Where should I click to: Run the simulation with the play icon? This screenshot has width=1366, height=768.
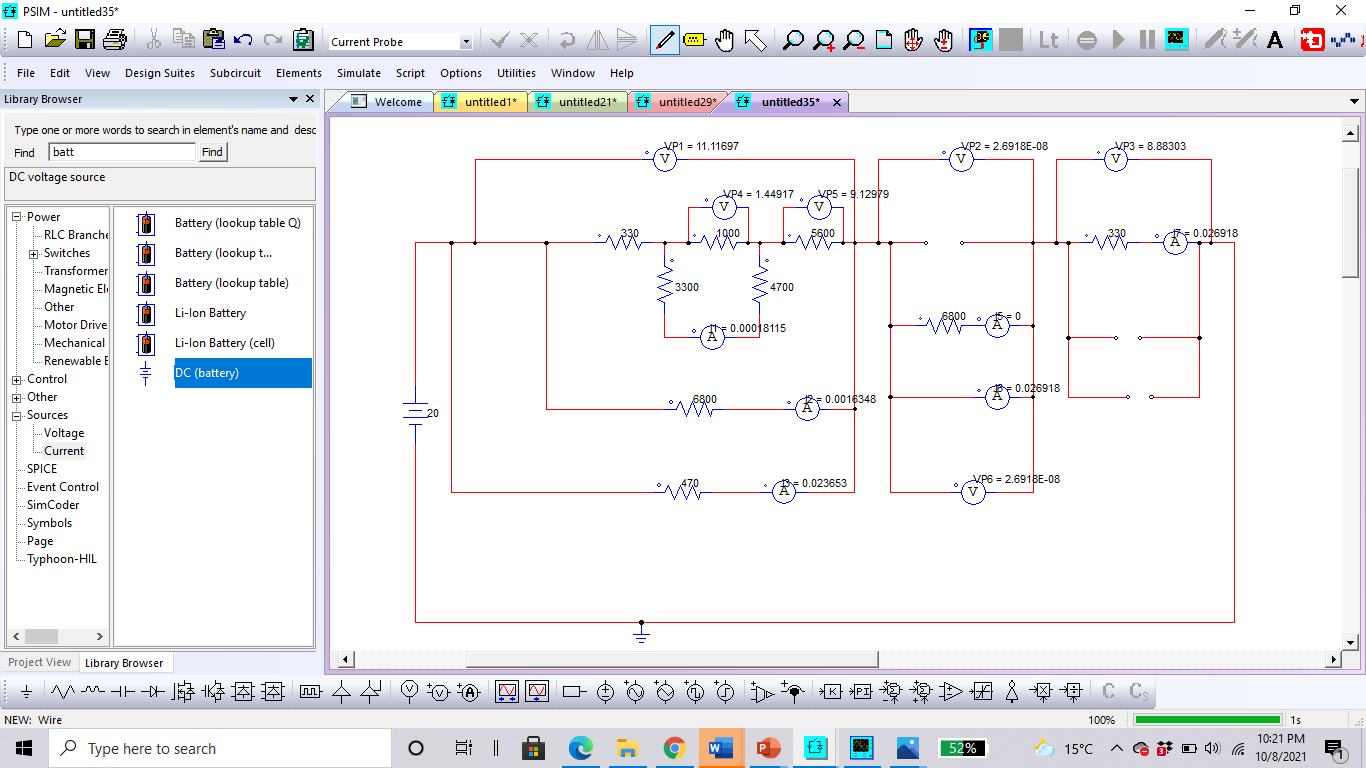click(1119, 42)
